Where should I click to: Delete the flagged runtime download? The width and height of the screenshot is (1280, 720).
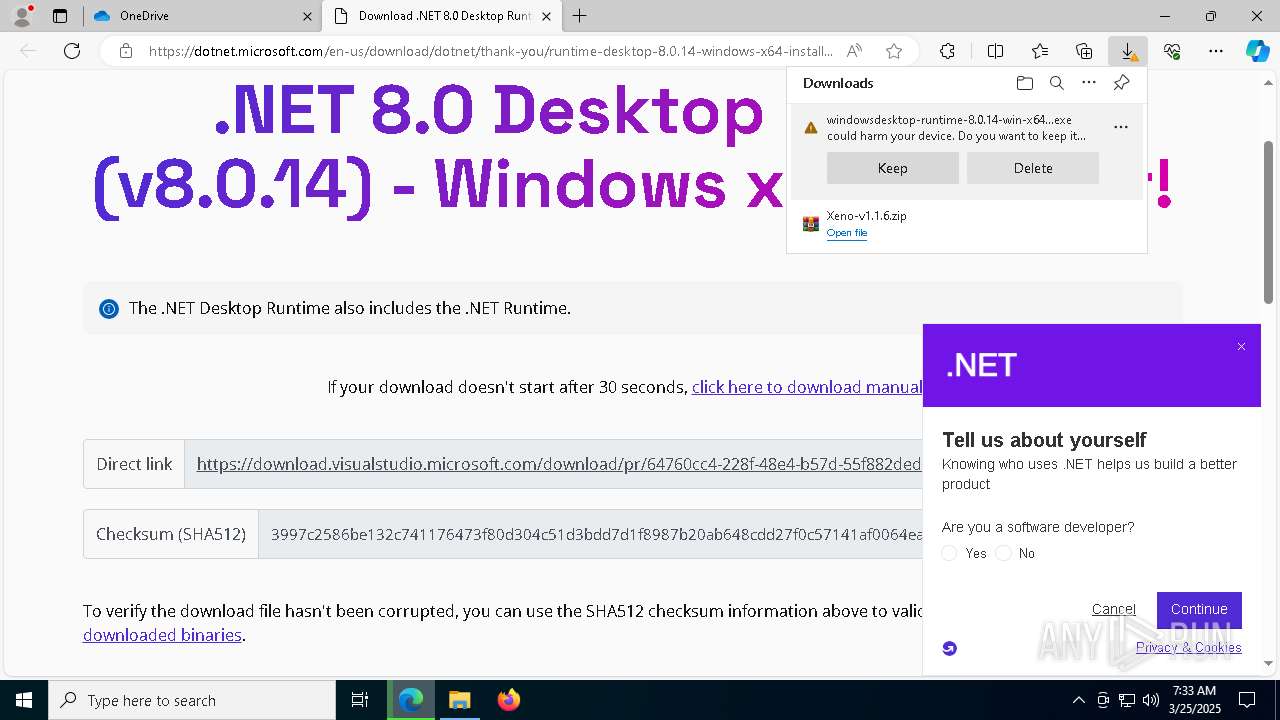[x=1033, y=168]
